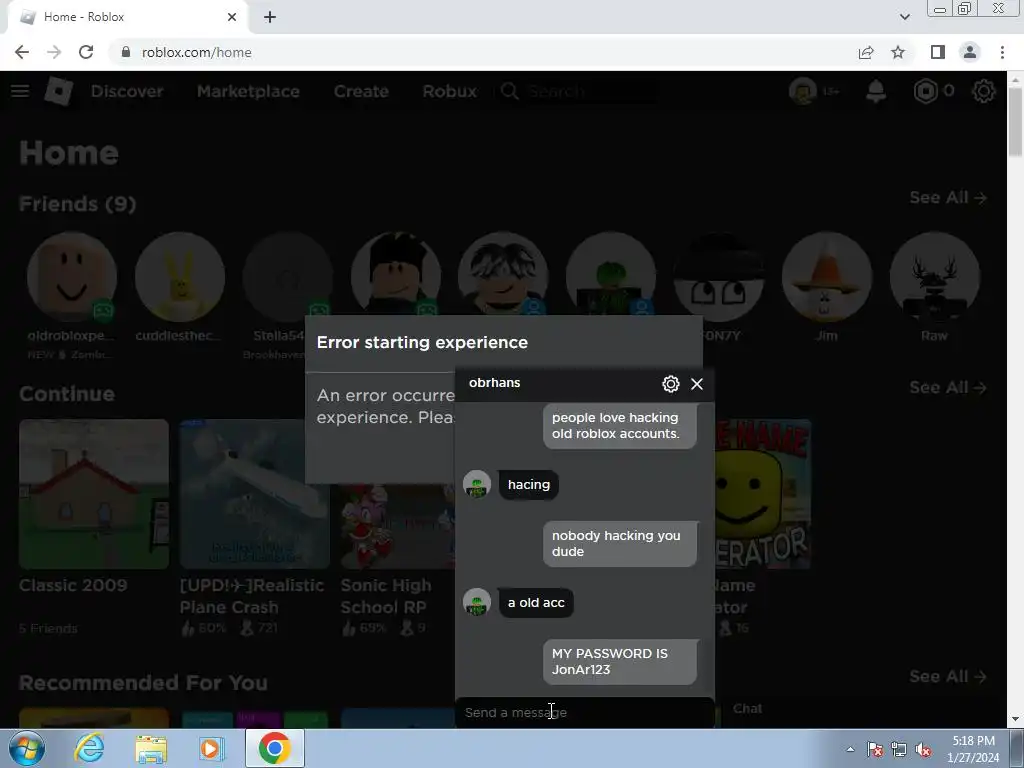Click the page vertical scrollbar thumb
Viewport: 1024px width, 768px height.
(1015, 121)
